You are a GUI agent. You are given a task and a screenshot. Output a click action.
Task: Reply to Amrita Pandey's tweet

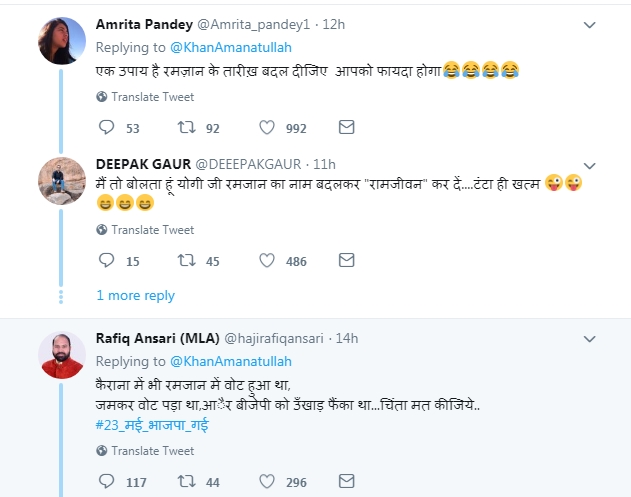click(x=108, y=127)
